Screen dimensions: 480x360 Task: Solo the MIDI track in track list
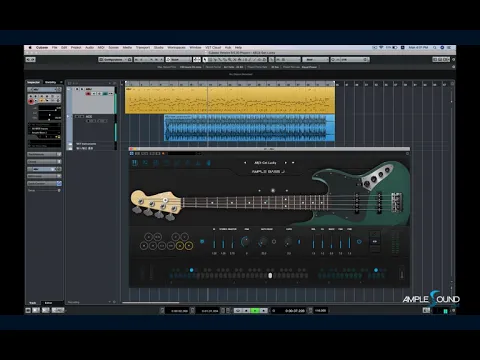(82, 89)
